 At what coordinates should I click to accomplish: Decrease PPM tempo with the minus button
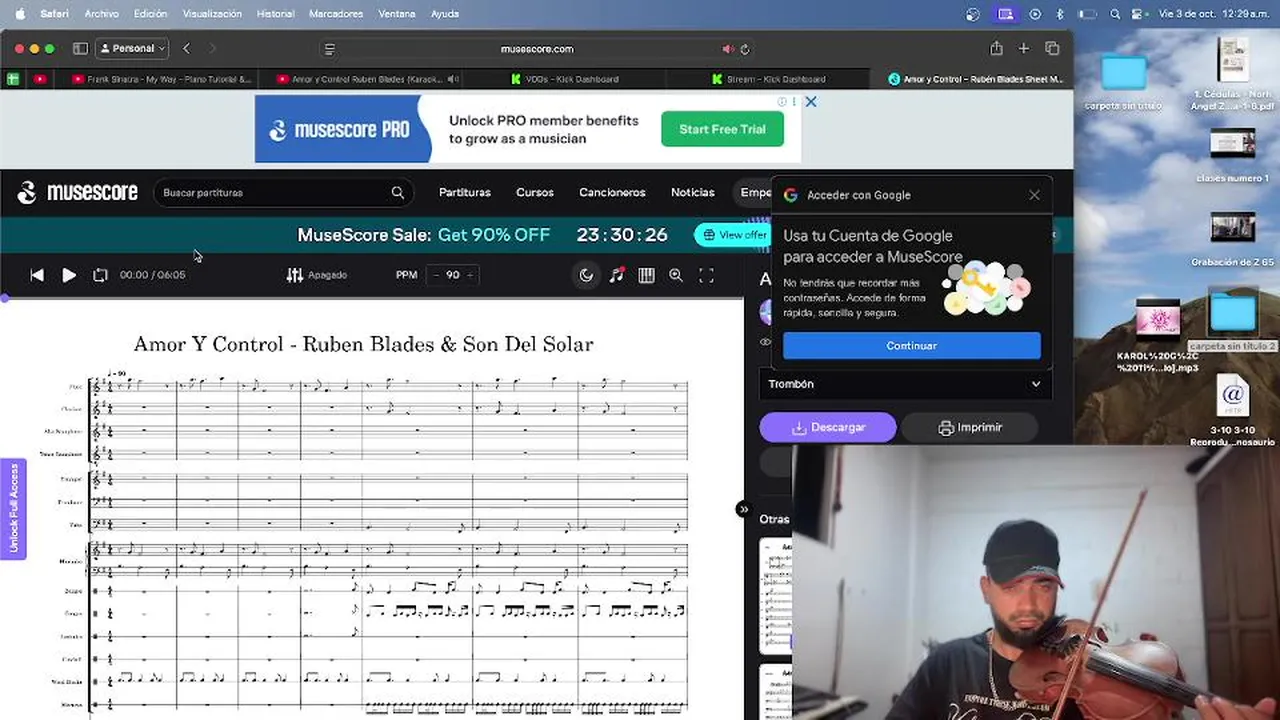point(436,275)
